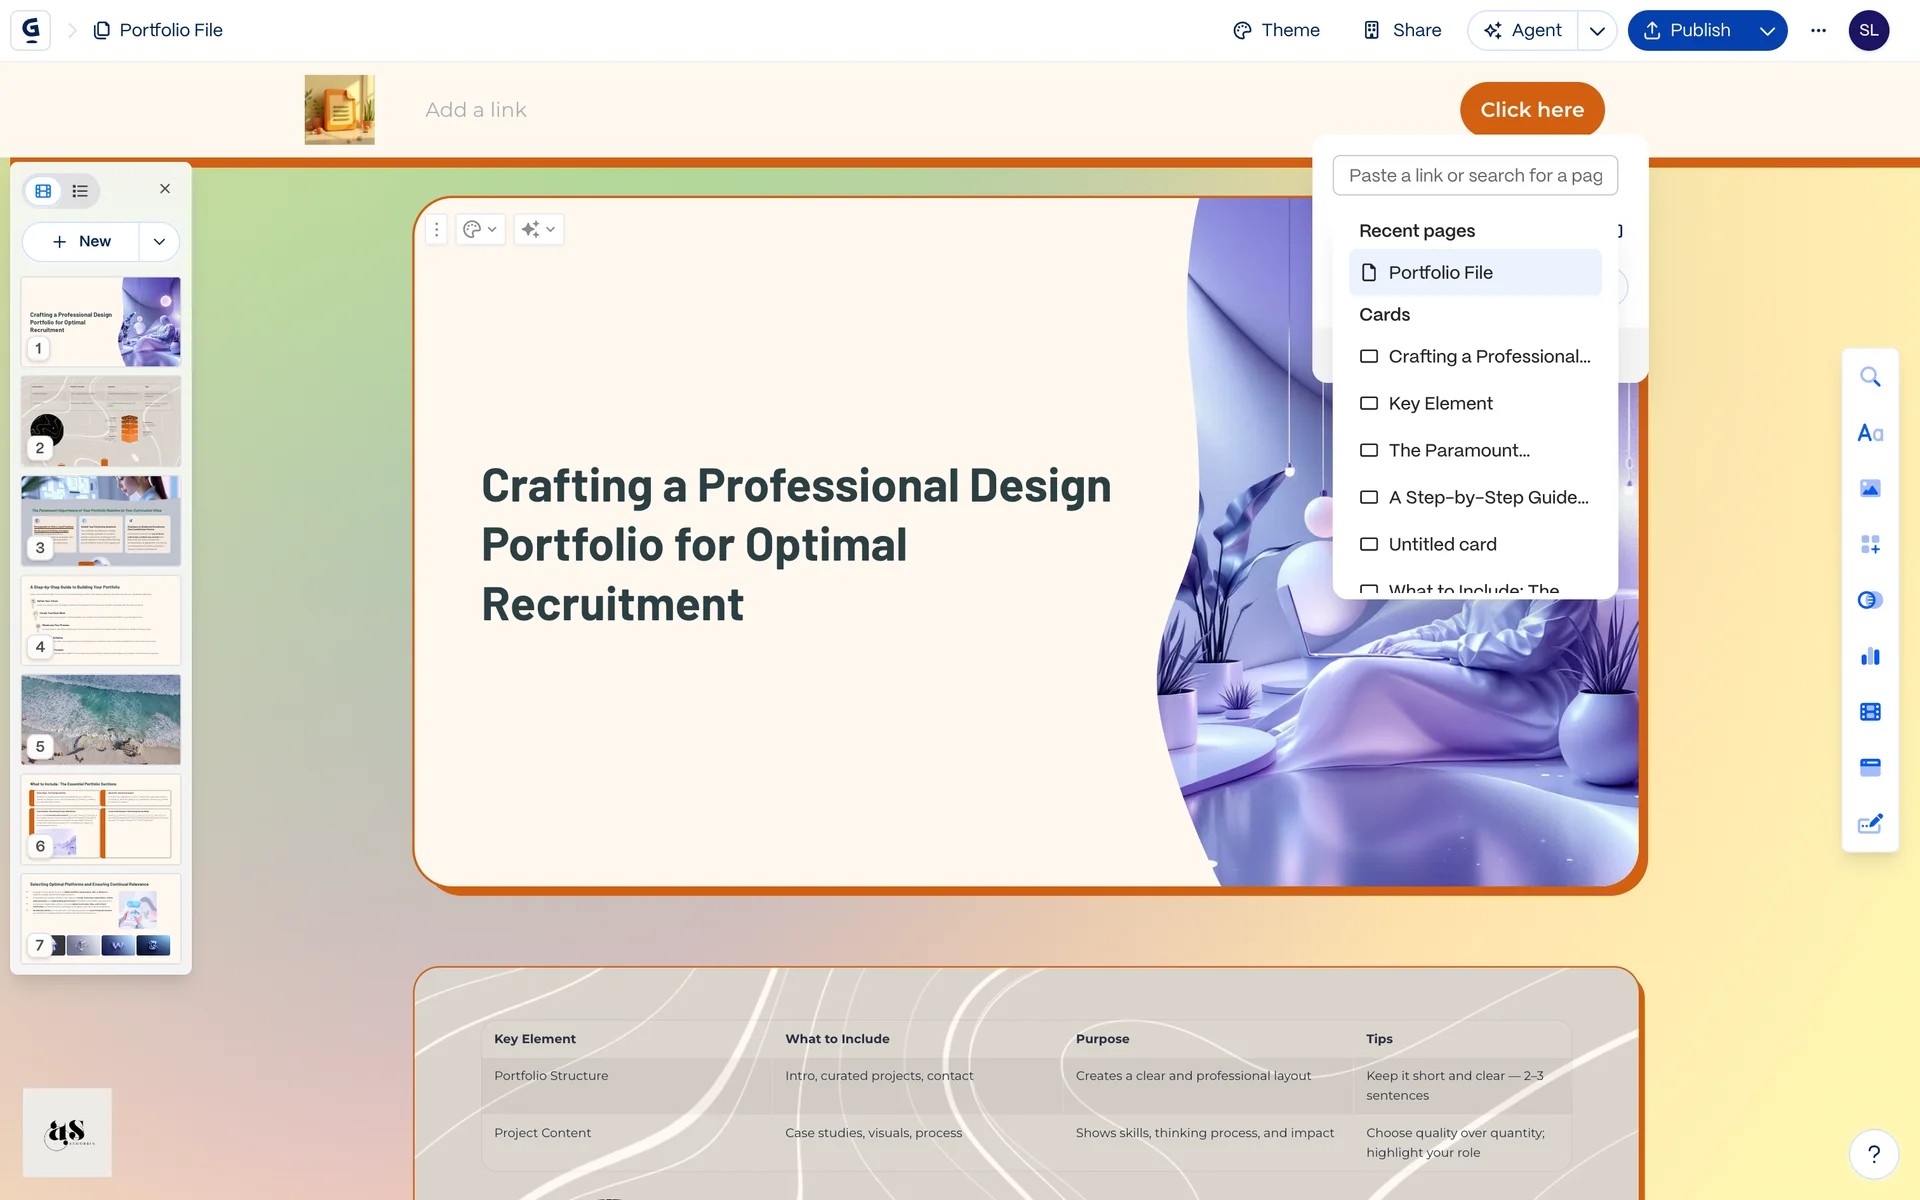The width and height of the screenshot is (1920, 1200).
Task: Open the charts tool in sidebar
Action: point(1870,656)
